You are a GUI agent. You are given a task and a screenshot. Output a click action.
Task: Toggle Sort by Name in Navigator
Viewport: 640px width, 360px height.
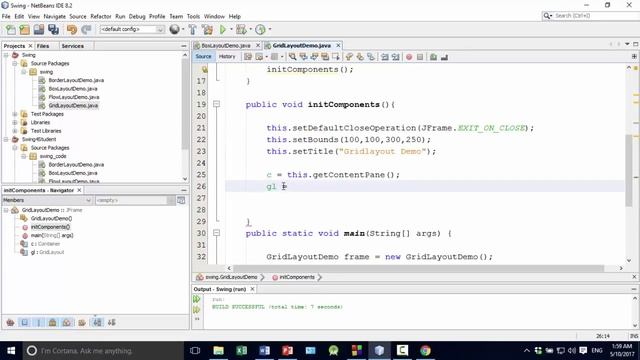point(97,322)
